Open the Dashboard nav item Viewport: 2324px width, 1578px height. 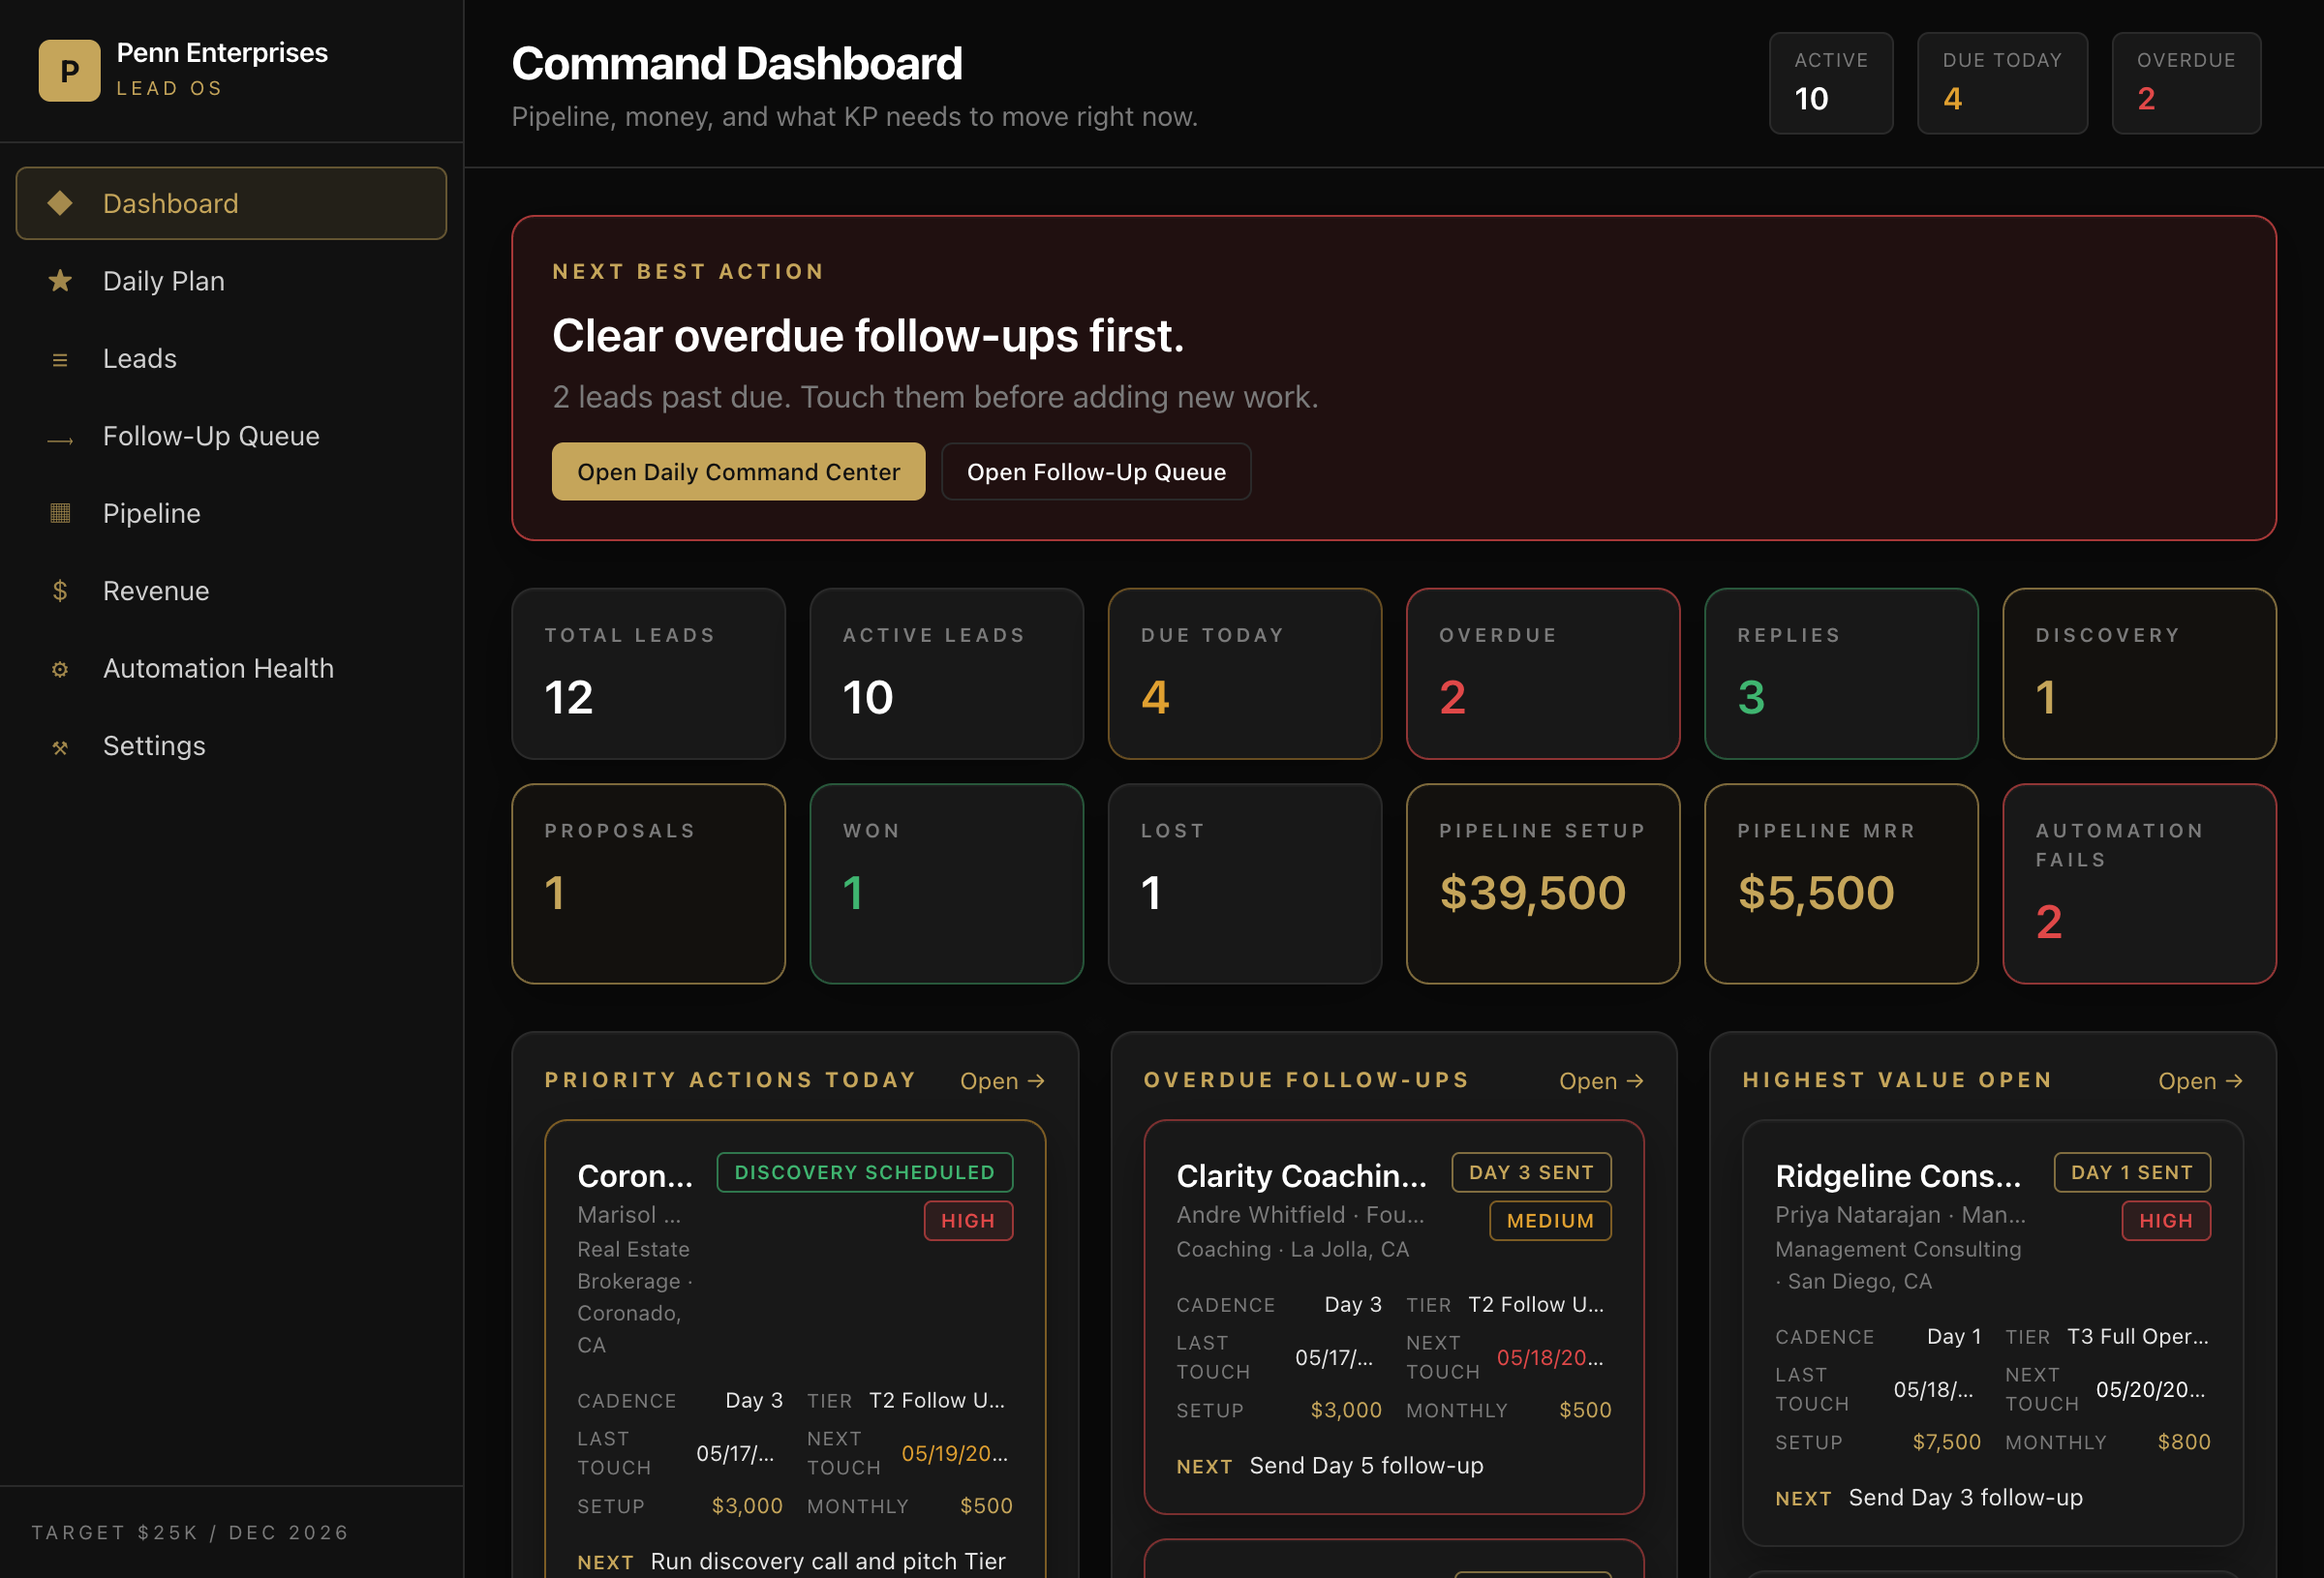point(231,203)
